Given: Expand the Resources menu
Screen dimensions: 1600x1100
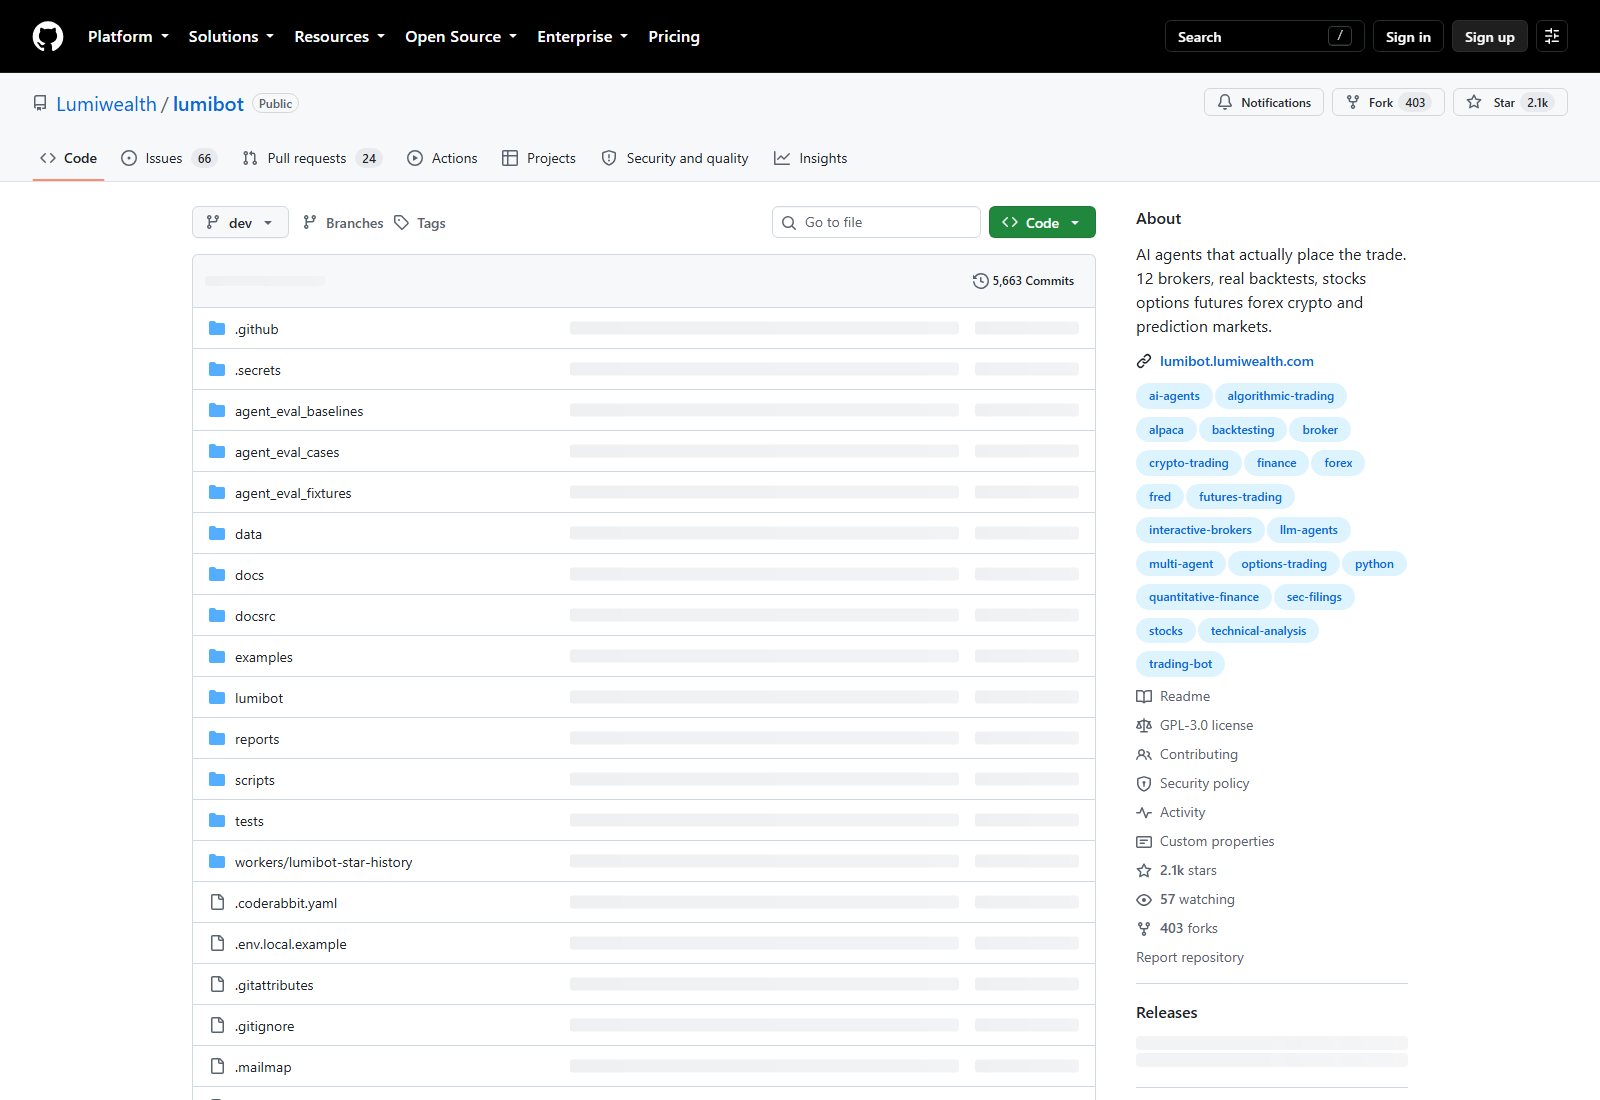Looking at the screenshot, I should 339,37.
